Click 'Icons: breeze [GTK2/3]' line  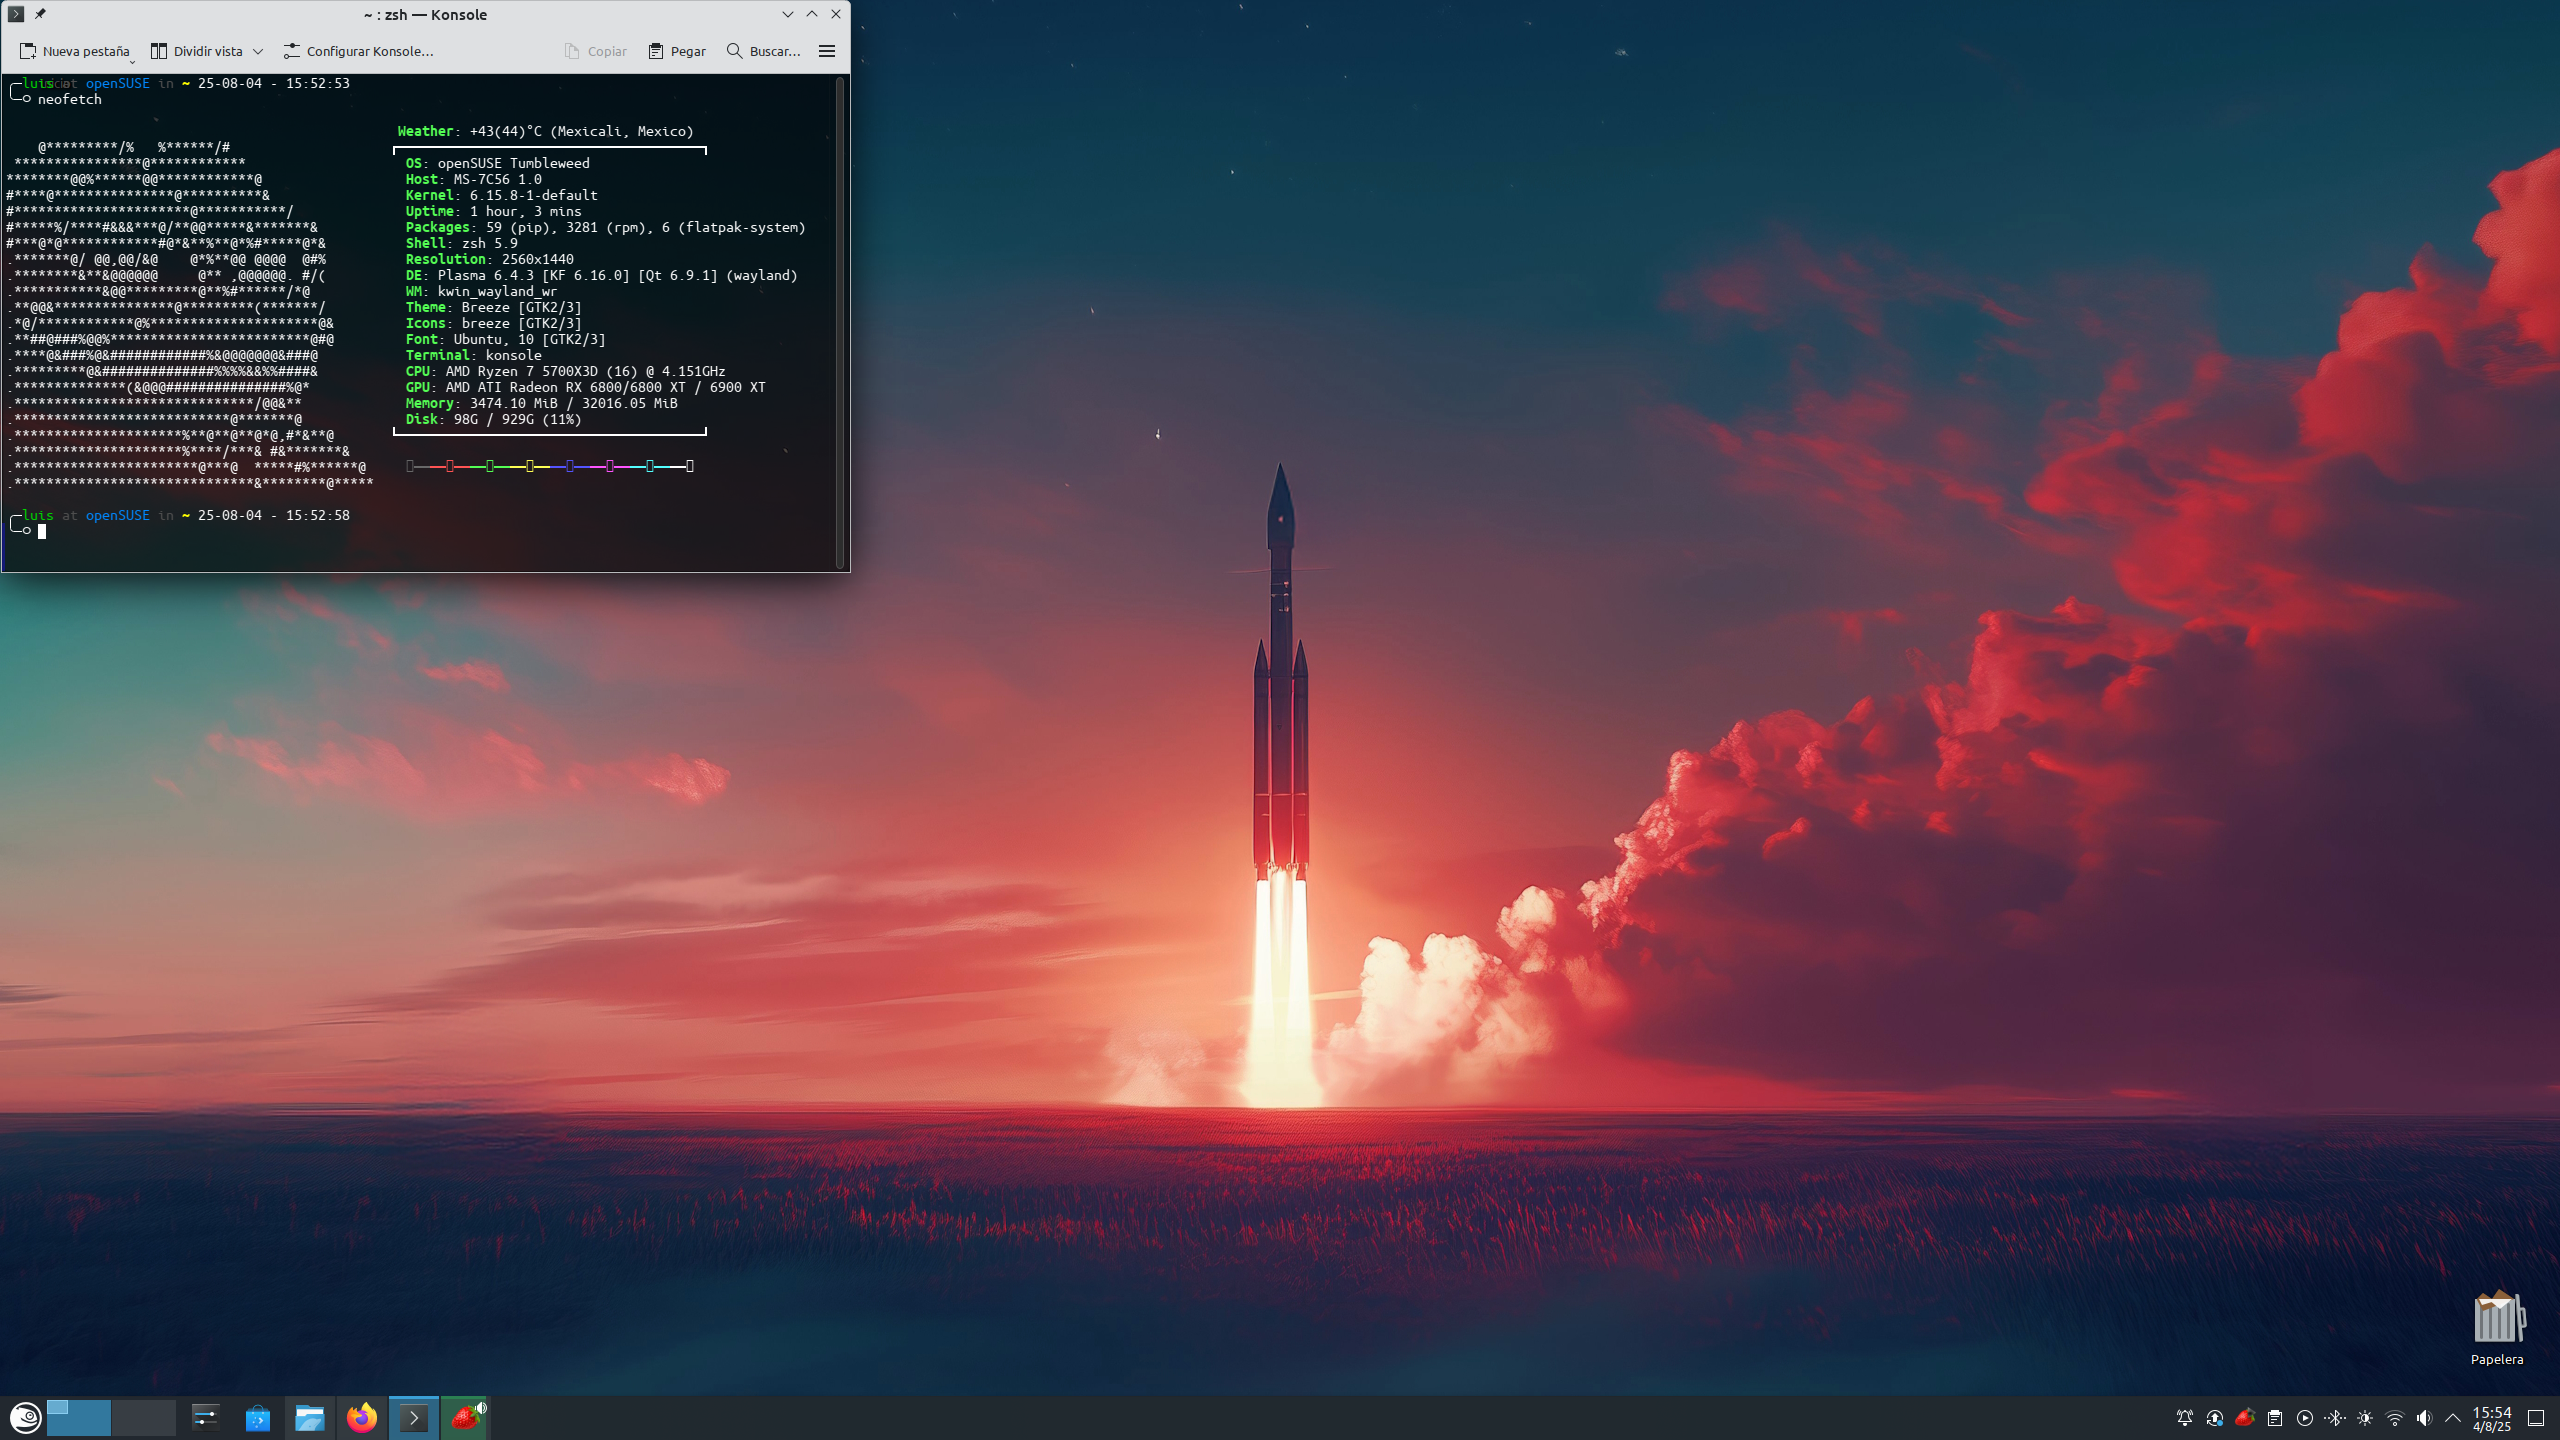(493, 323)
